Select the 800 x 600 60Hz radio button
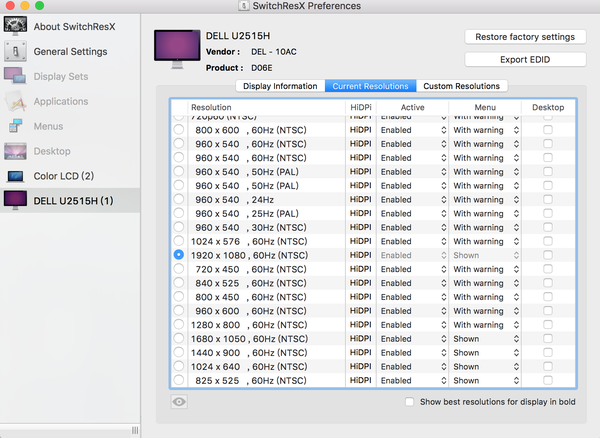The width and height of the screenshot is (600, 438). [x=179, y=130]
